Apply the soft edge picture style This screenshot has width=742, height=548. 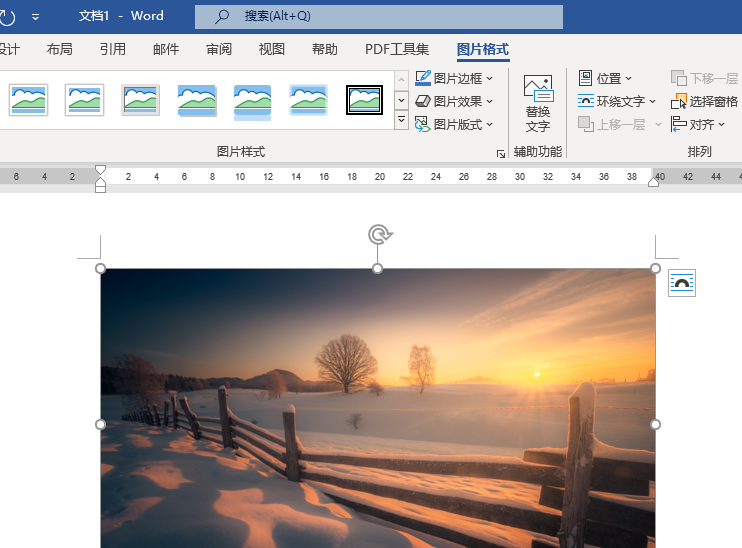309,100
